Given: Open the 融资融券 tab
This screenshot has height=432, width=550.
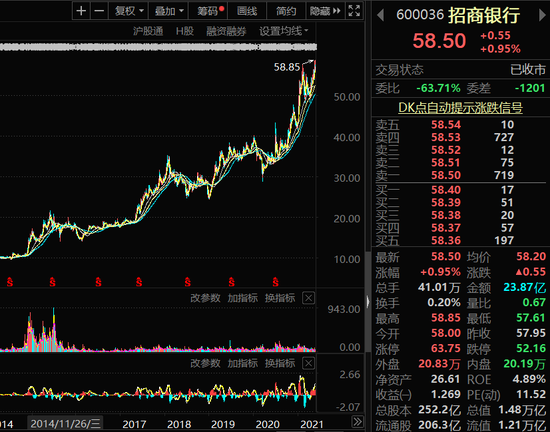Looking at the screenshot, I should pos(226,31).
